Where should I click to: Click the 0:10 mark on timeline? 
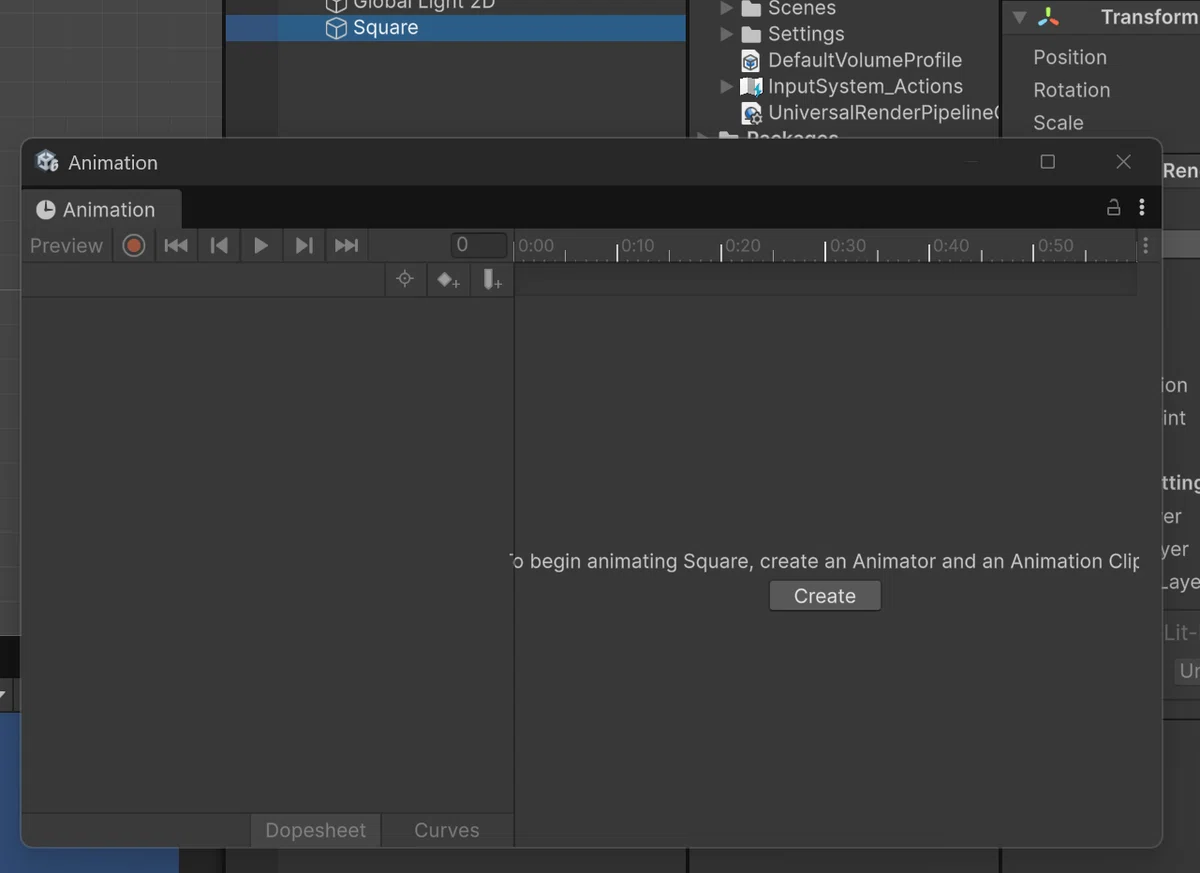636,245
